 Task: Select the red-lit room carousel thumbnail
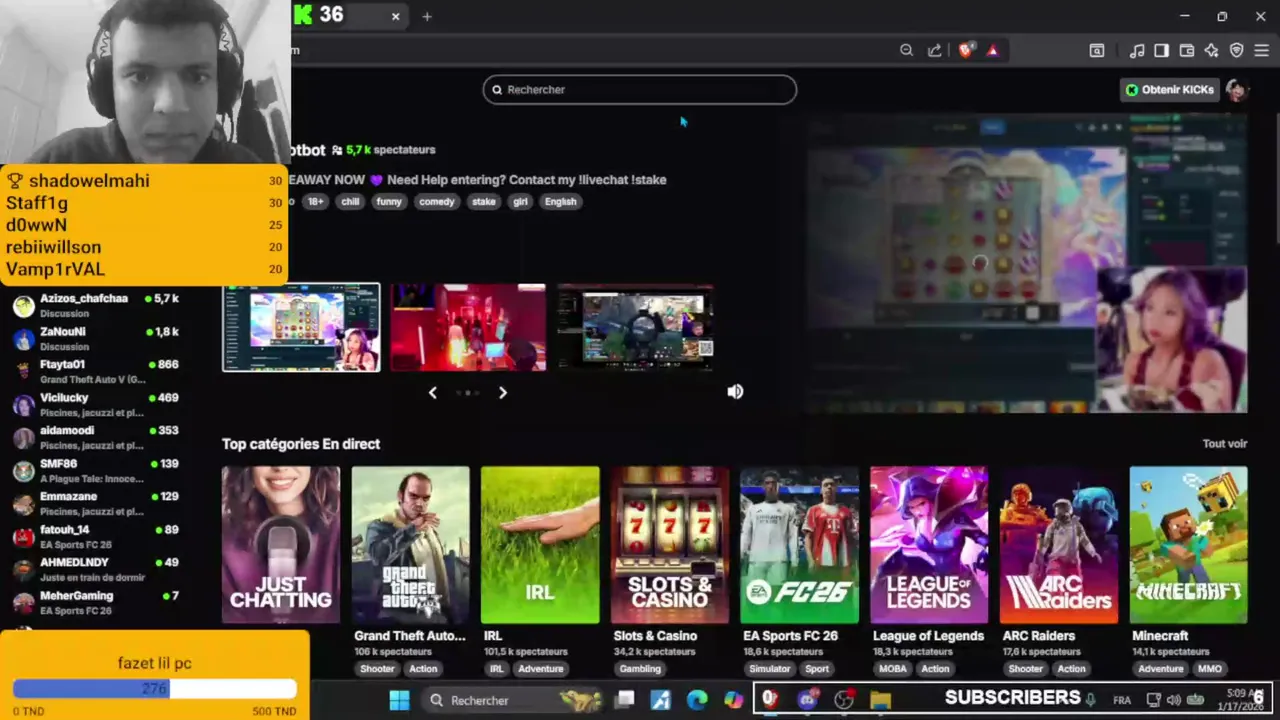pyautogui.click(x=468, y=327)
